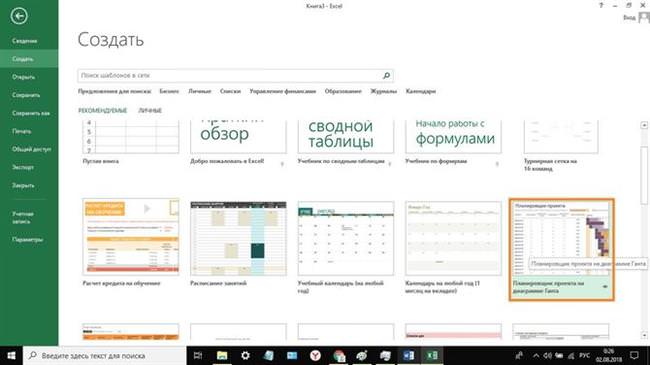Pin the formulas tutorial template
The height and width of the screenshot is (365, 650).
click(497, 164)
